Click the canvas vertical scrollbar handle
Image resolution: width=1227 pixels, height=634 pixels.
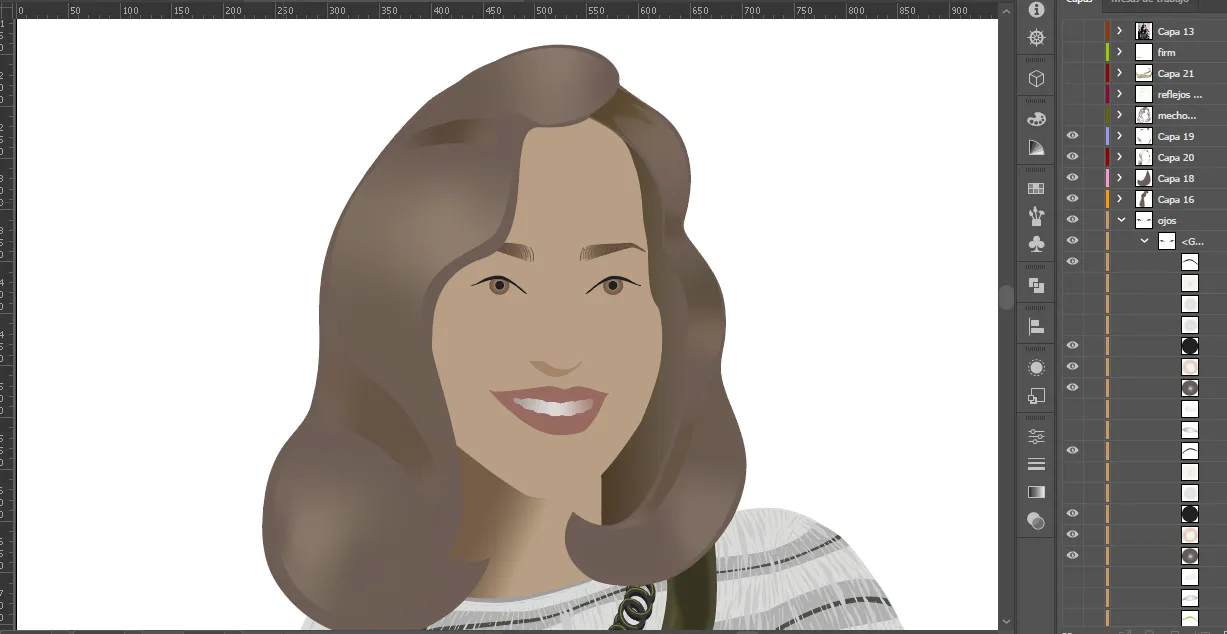pos(1006,297)
